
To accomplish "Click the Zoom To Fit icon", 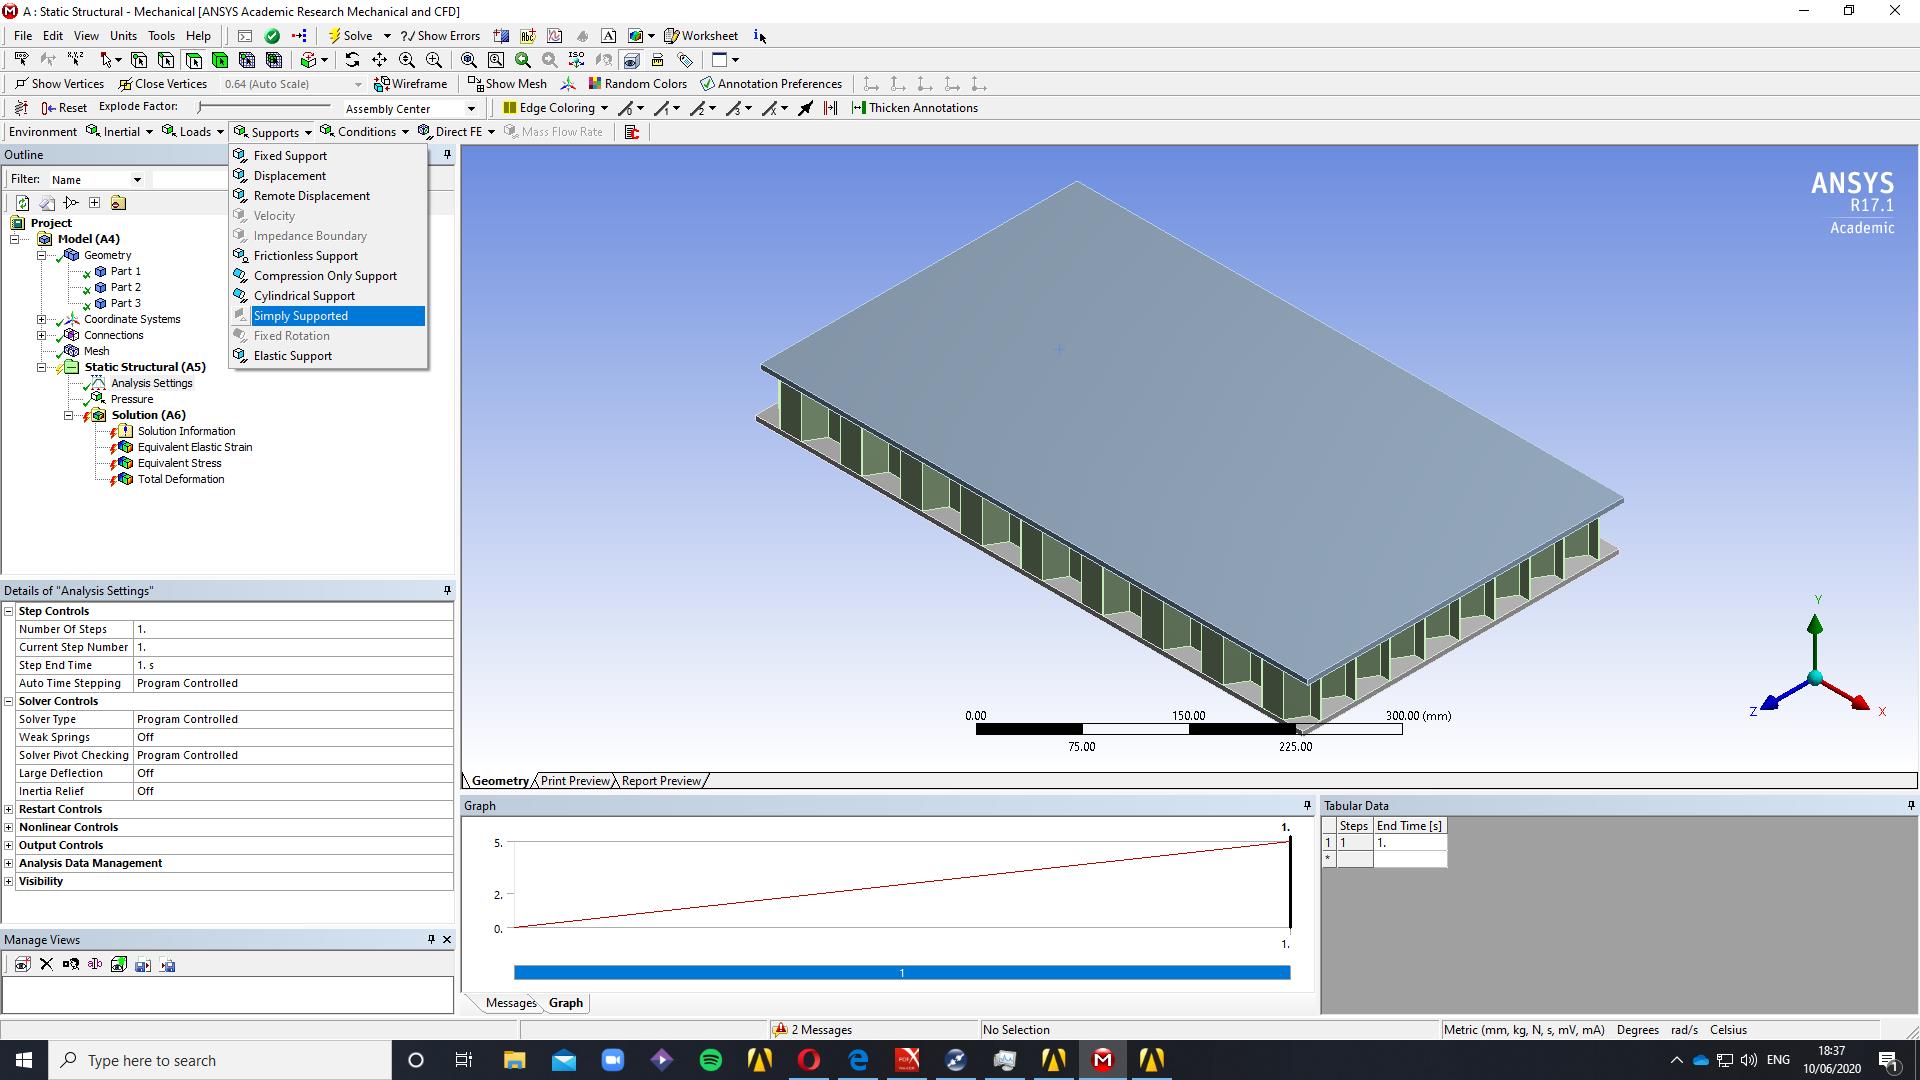I will point(468,60).
